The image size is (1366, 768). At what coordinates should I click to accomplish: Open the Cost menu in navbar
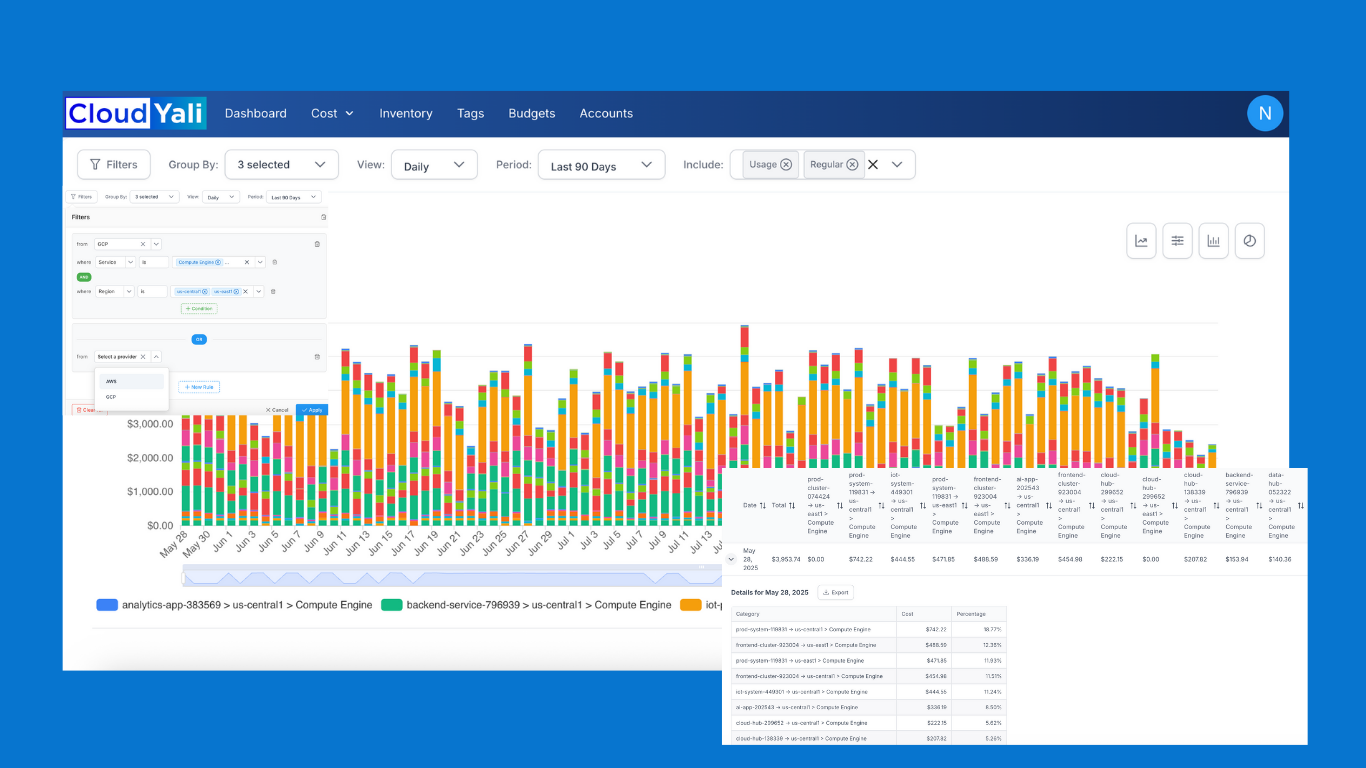tap(332, 113)
